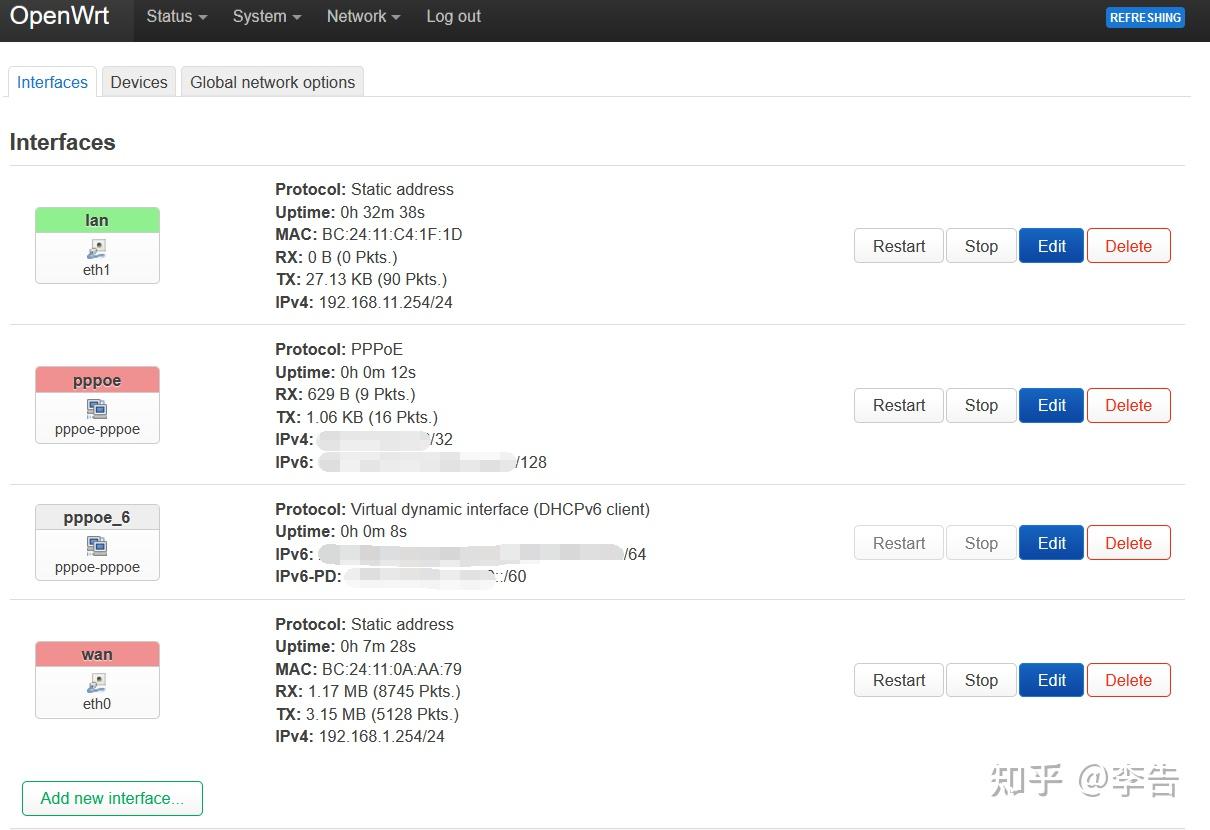Image resolution: width=1210 pixels, height=830 pixels.
Task: Edit the pppoe interface
Action: click(1051, 405)
